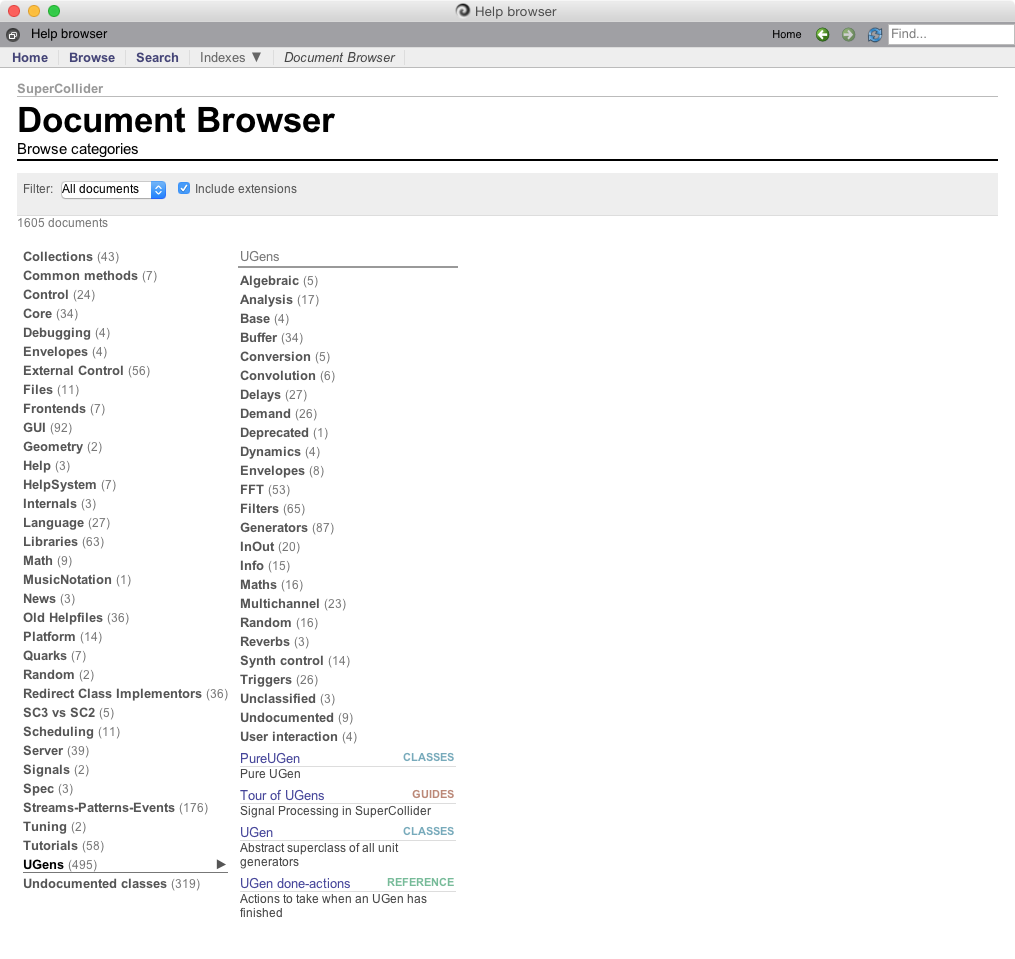Select the Buffer UGens subcategory
The width and height of the screenshot is (1015, 959).
pos(271,337)
